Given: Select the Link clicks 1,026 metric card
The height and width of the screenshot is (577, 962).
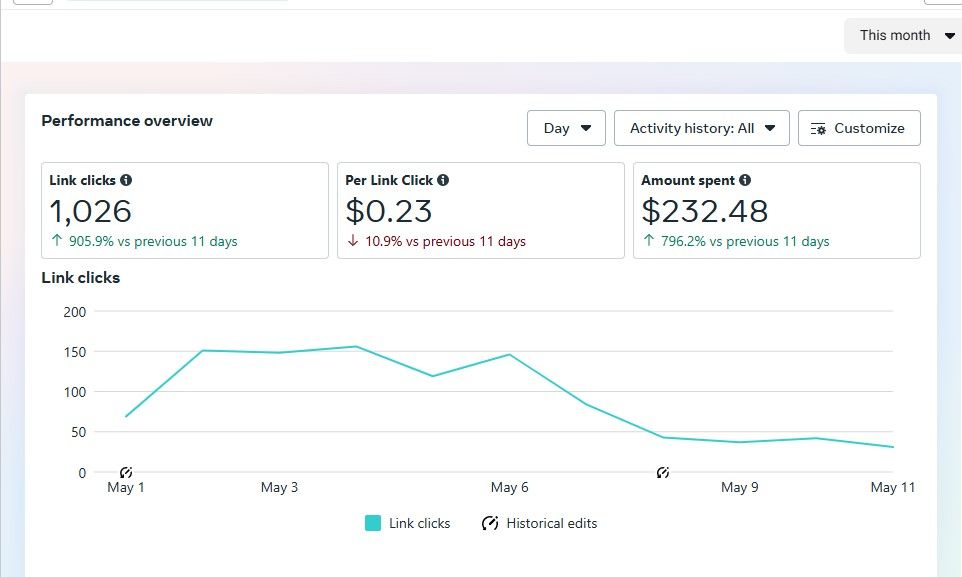Looking at the screenshot, I should (185, 211).
